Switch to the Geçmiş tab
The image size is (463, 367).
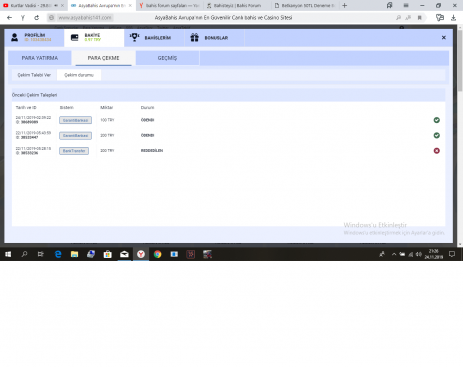pyautogui.click(x=167, y=58)
